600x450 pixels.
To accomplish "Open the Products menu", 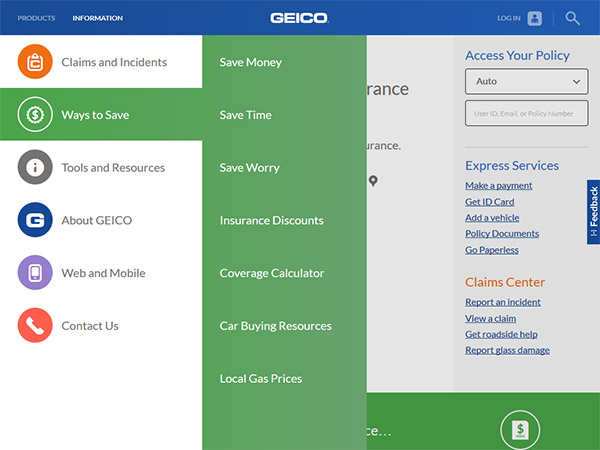I will [36, 18].
